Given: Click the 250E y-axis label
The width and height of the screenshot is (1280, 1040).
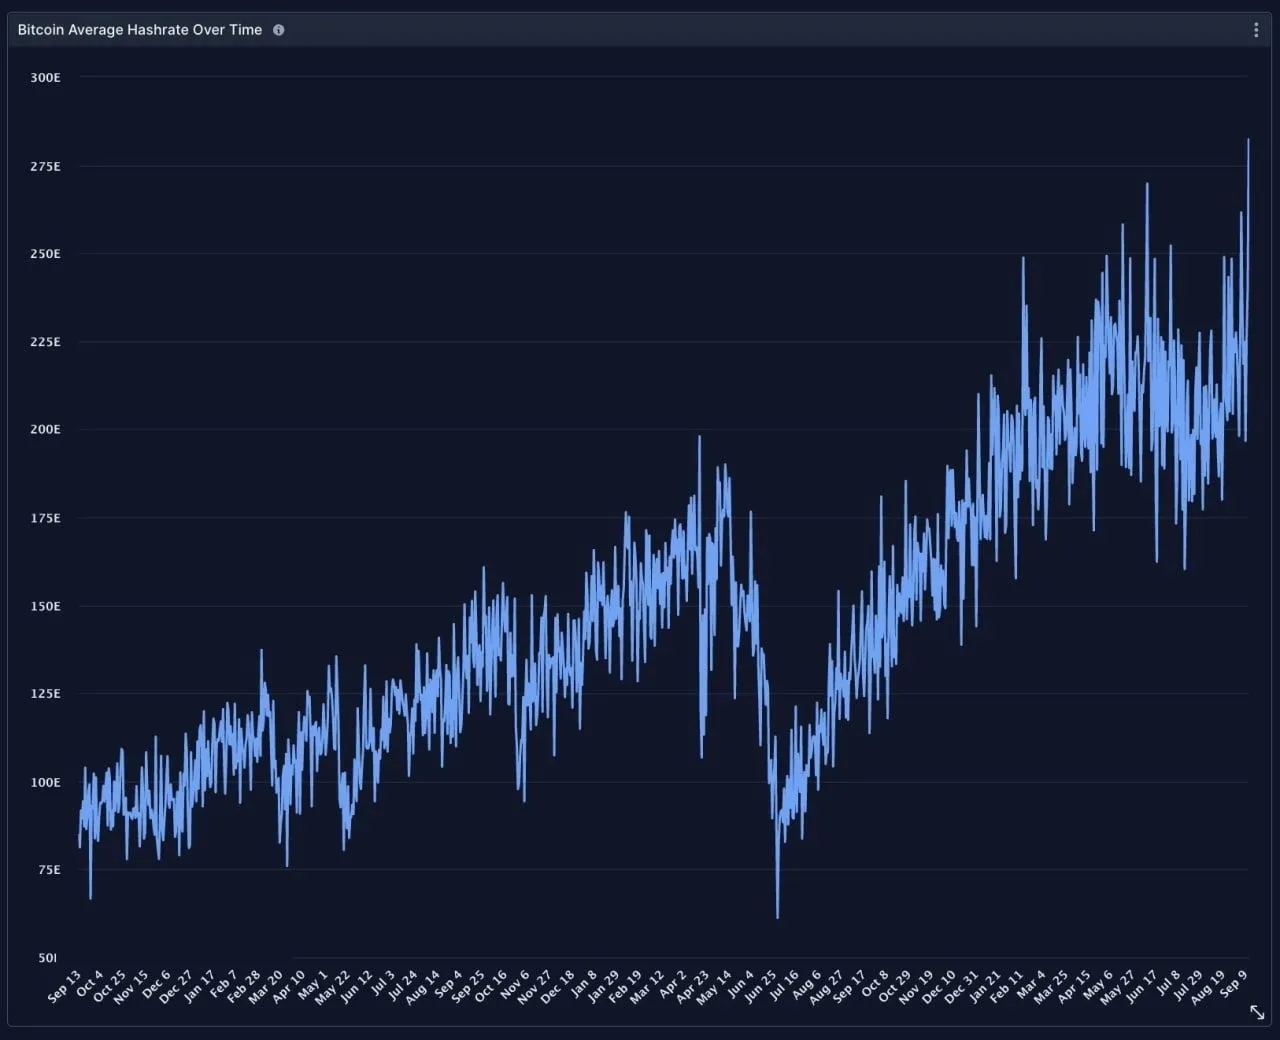Looking at the screenshot, I should (45, 254).
